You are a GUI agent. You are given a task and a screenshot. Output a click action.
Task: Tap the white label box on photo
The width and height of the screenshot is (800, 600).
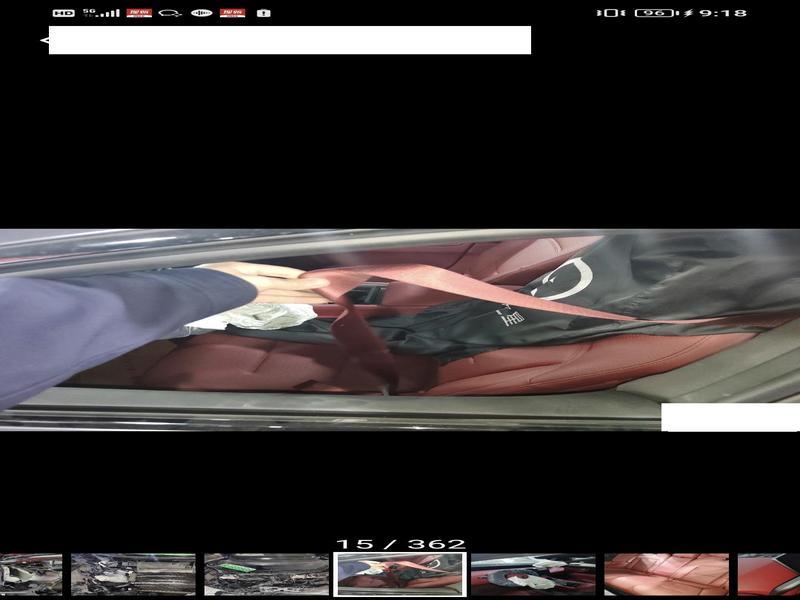point(730,417)
